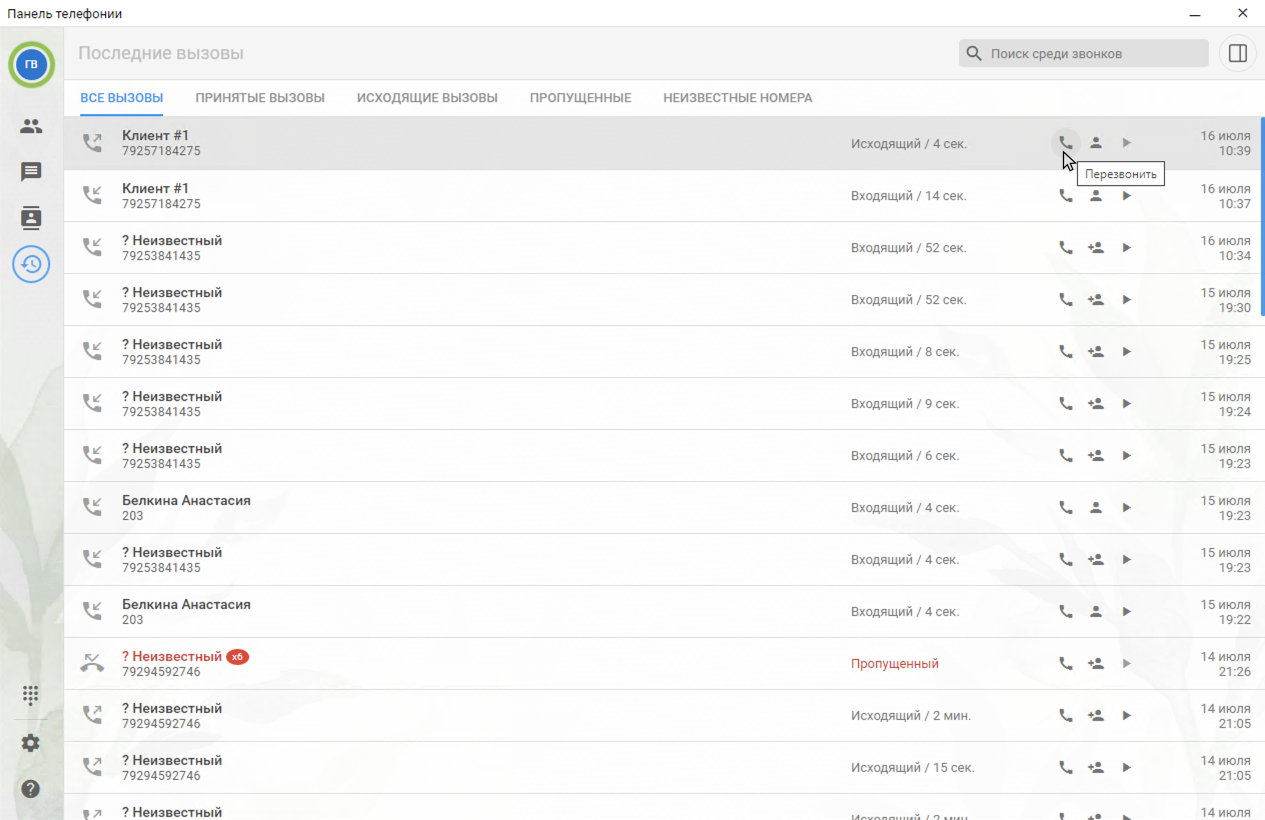Open contact card for Клиент #1 incoming call
Viewport: 1265px width, 820px height.
point(1096,196)
